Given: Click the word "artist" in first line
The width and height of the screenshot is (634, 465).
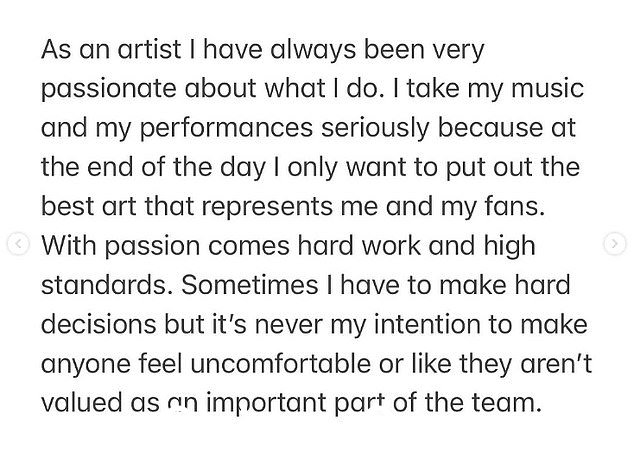Looking at the screenshot, I should click(149, 49).
